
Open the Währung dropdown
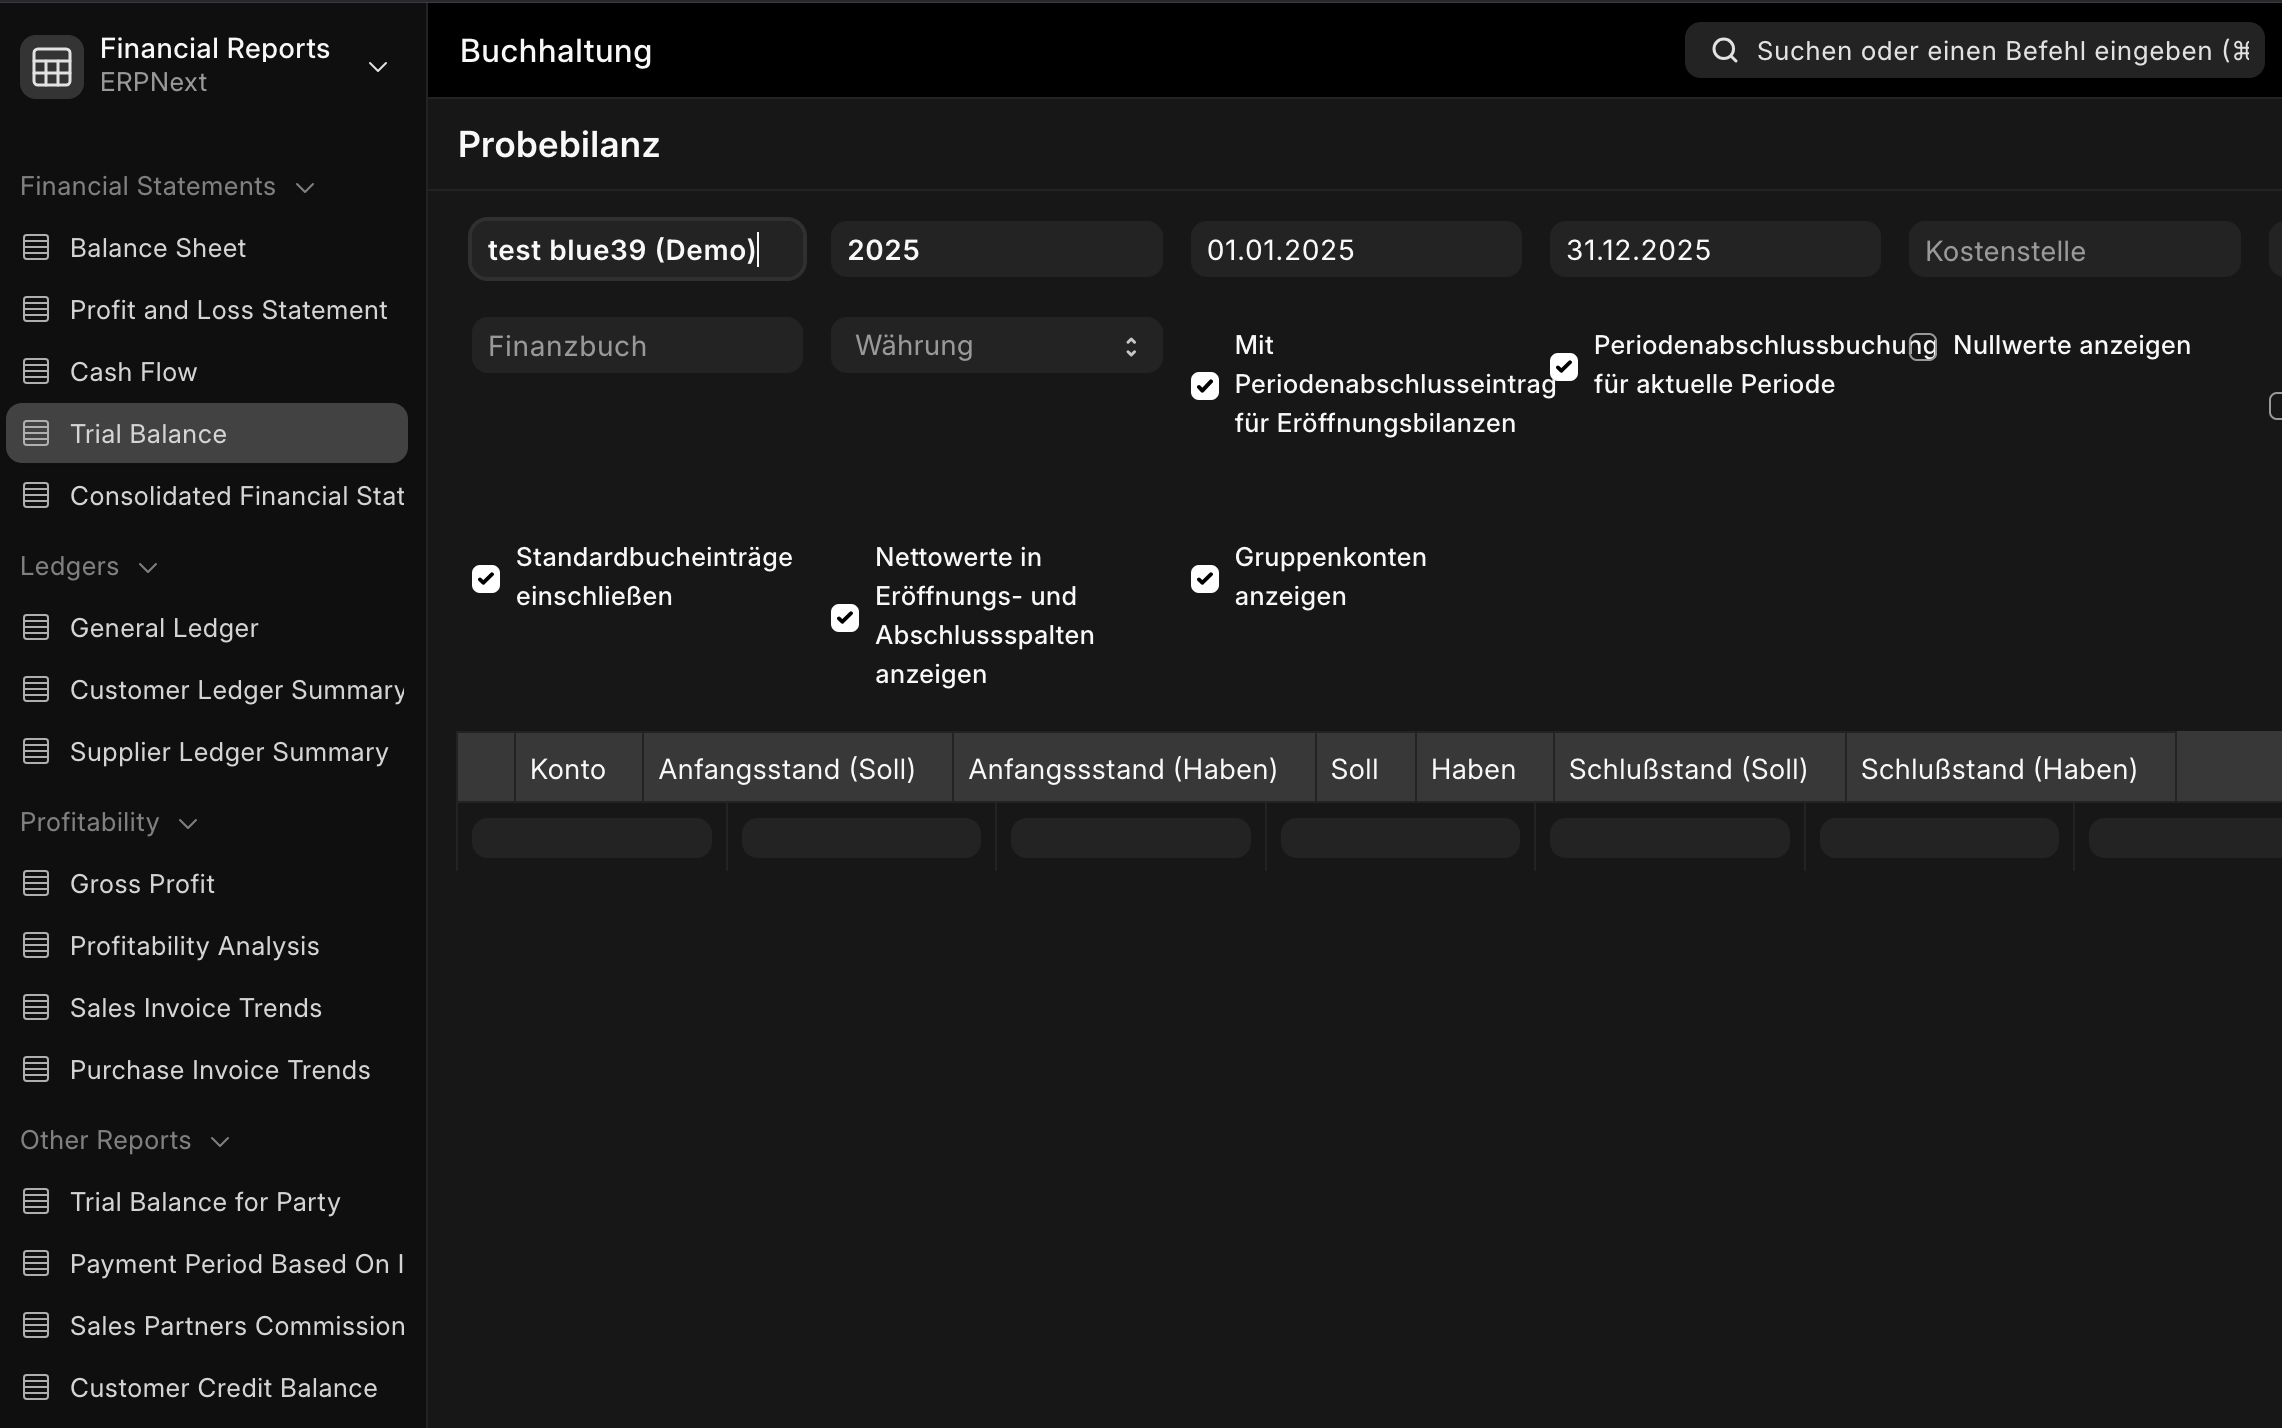(996, 346)
